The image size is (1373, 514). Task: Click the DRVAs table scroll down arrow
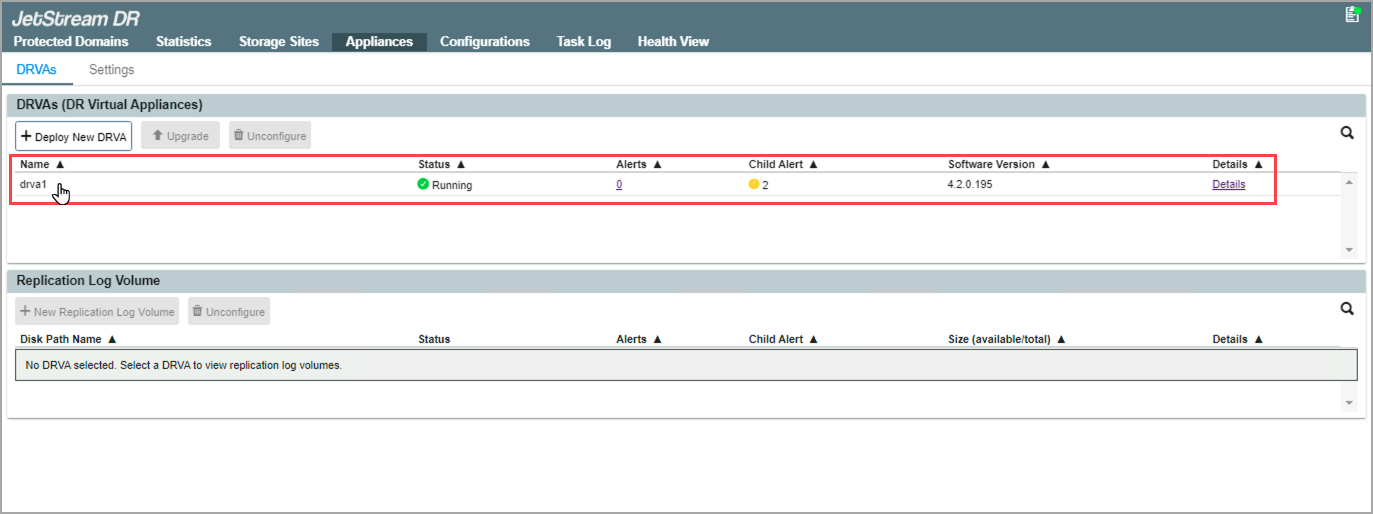click(x=1349, y=250)
